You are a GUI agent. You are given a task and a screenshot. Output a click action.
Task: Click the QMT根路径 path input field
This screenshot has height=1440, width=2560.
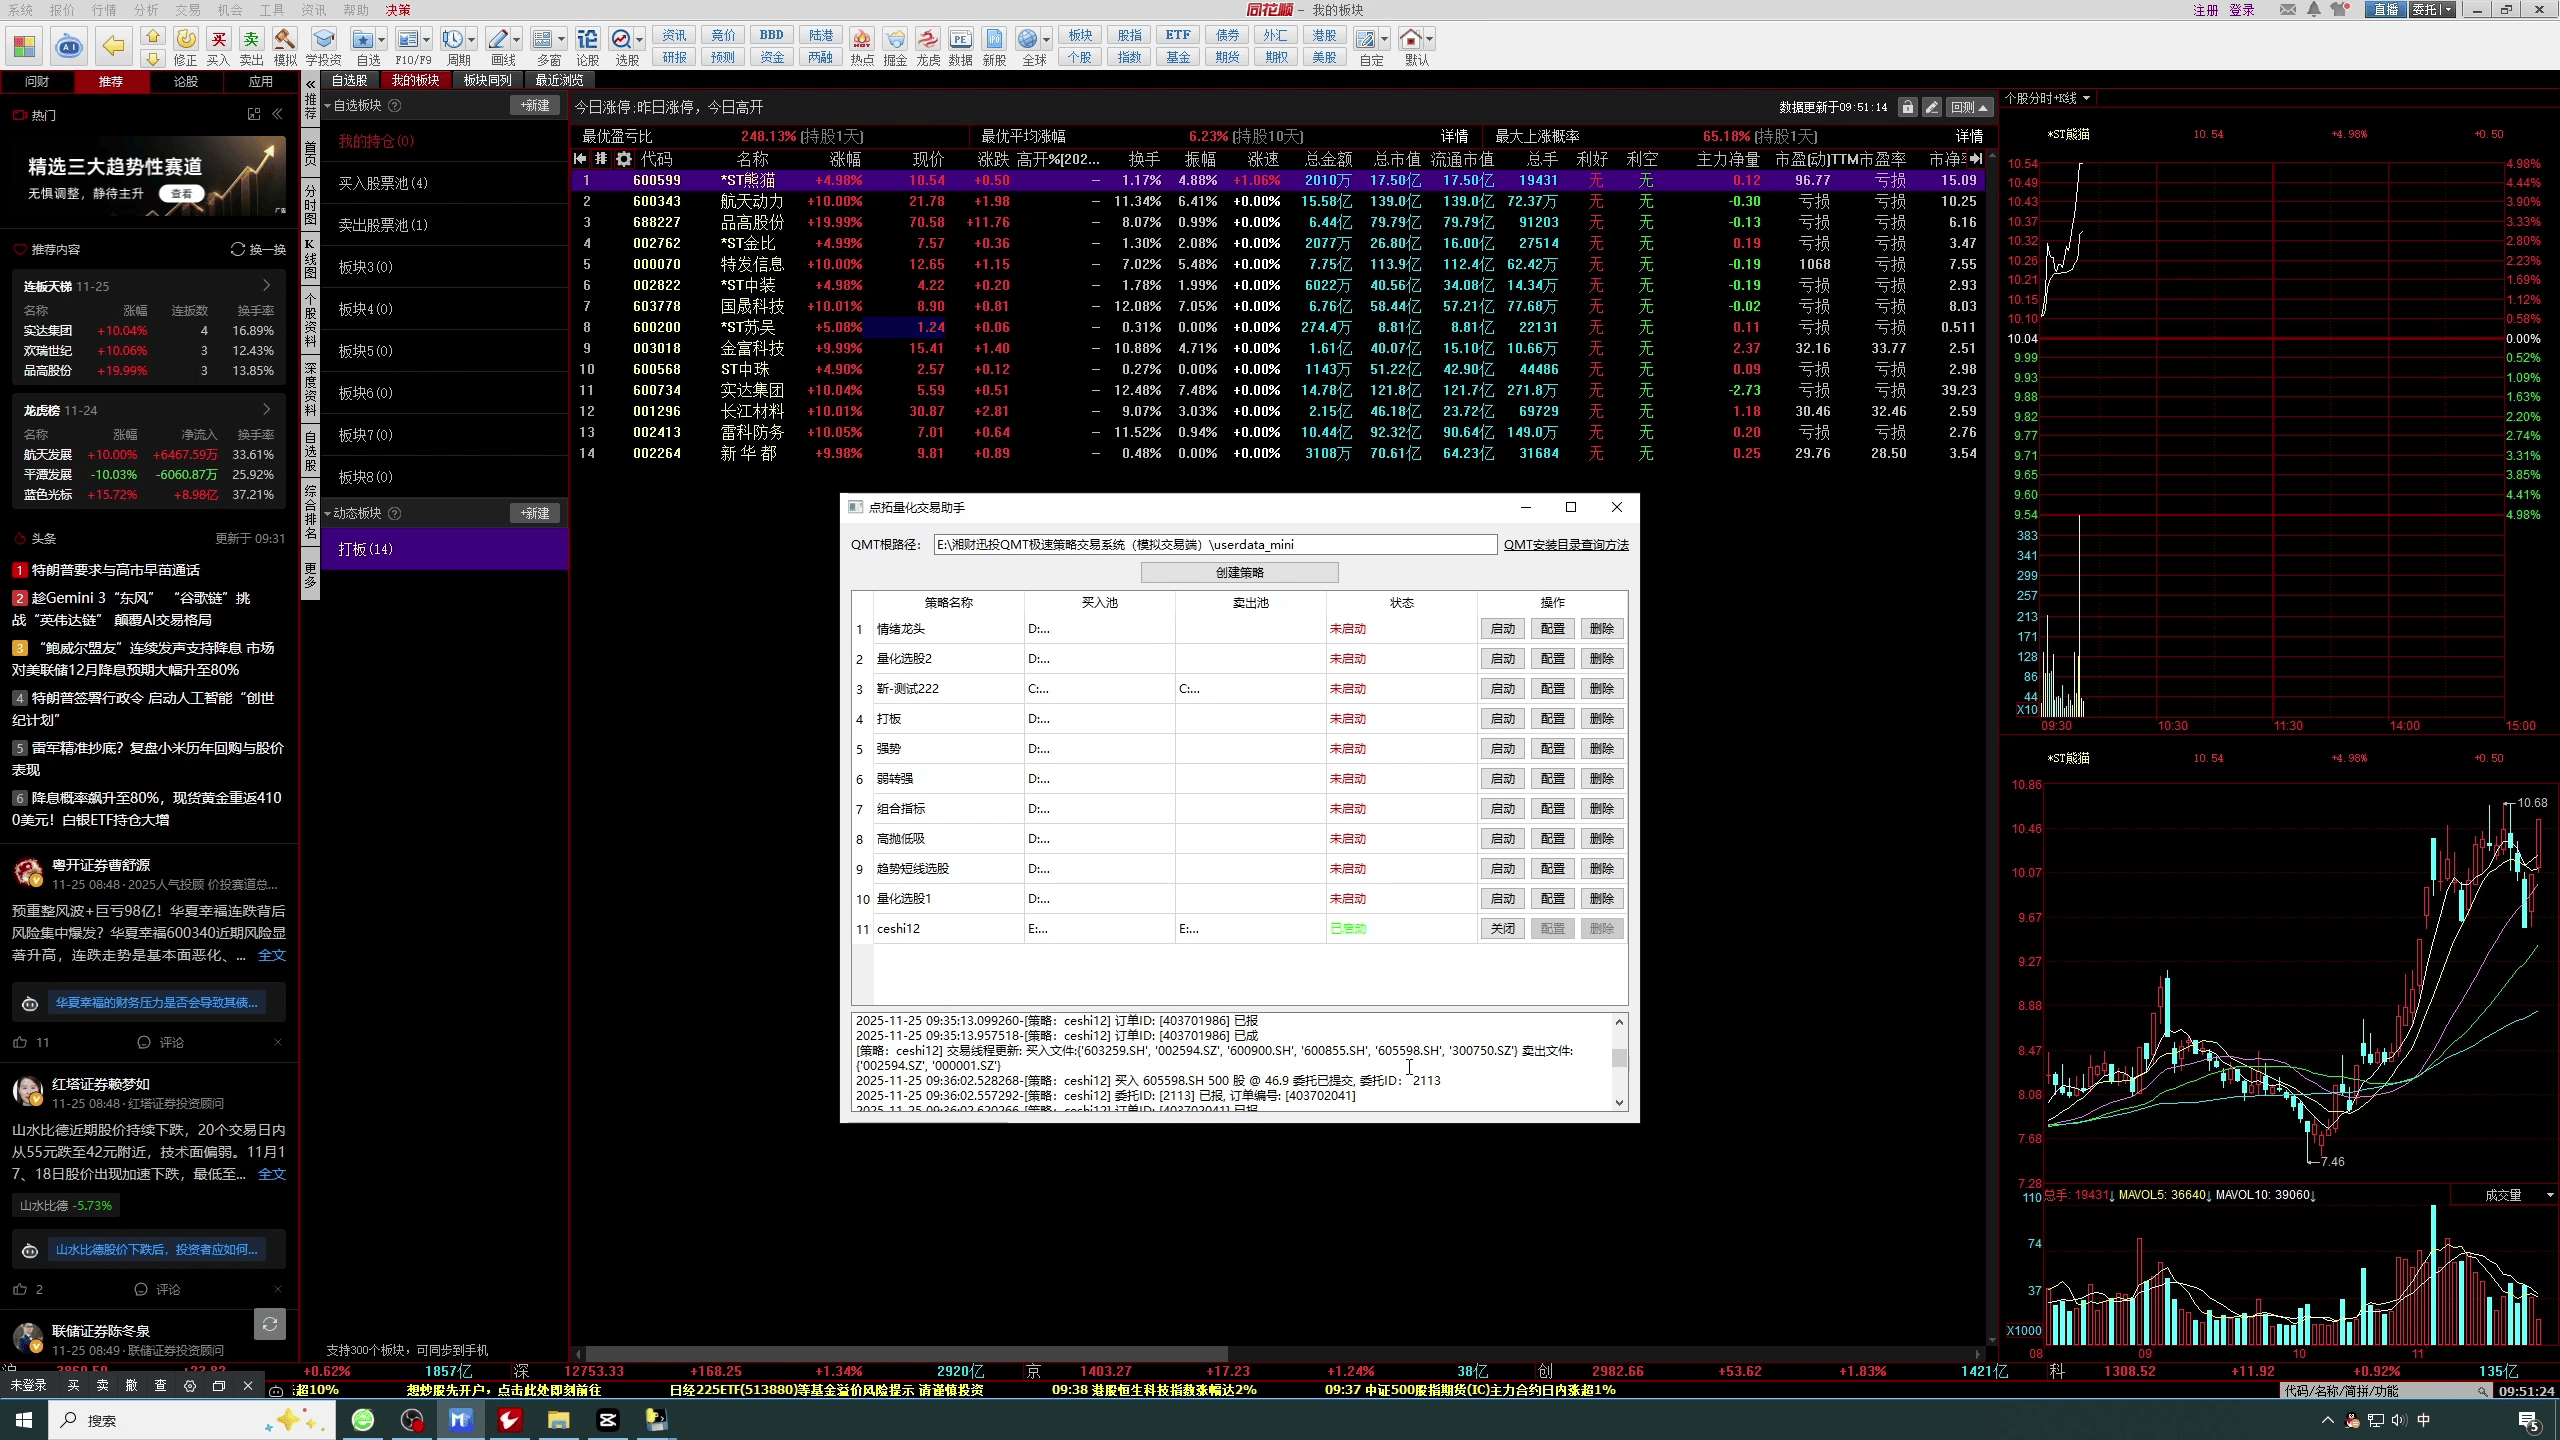[x=1214, y=545]
